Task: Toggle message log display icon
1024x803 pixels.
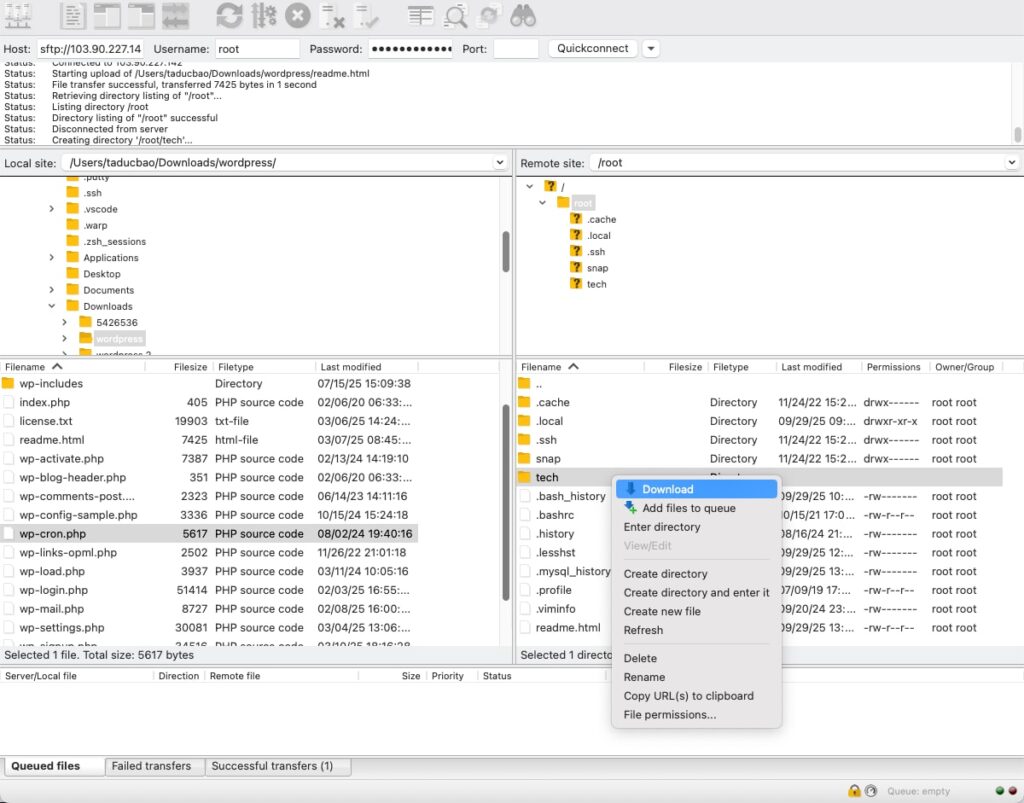Action: click(x=73, y=15)
